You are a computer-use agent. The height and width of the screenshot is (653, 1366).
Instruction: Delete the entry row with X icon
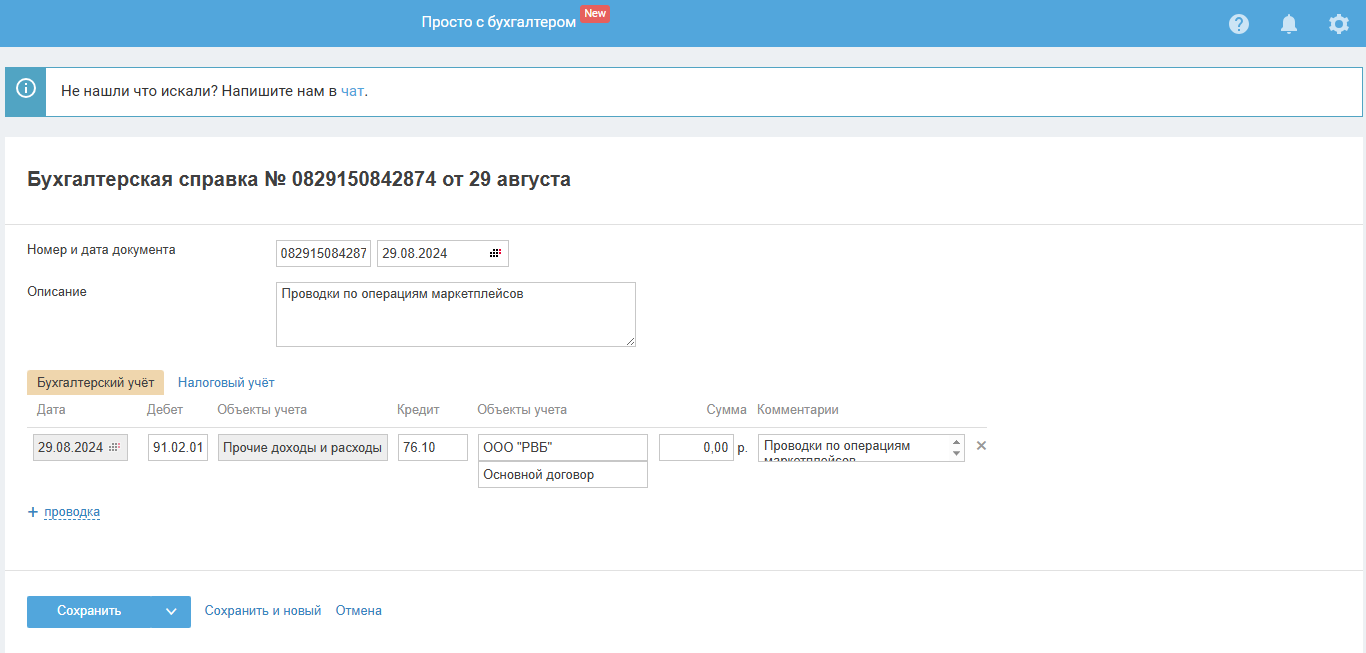981,446
